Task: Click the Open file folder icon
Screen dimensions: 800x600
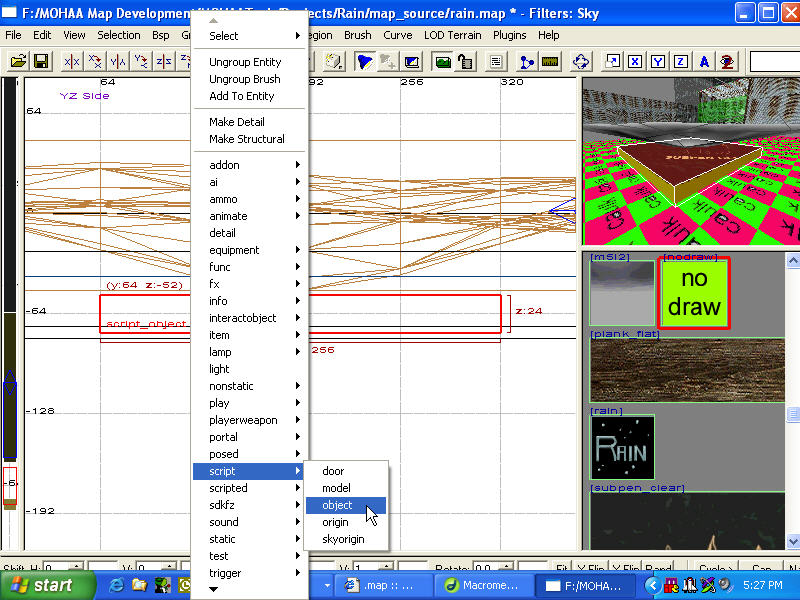Action: (18, 62)
